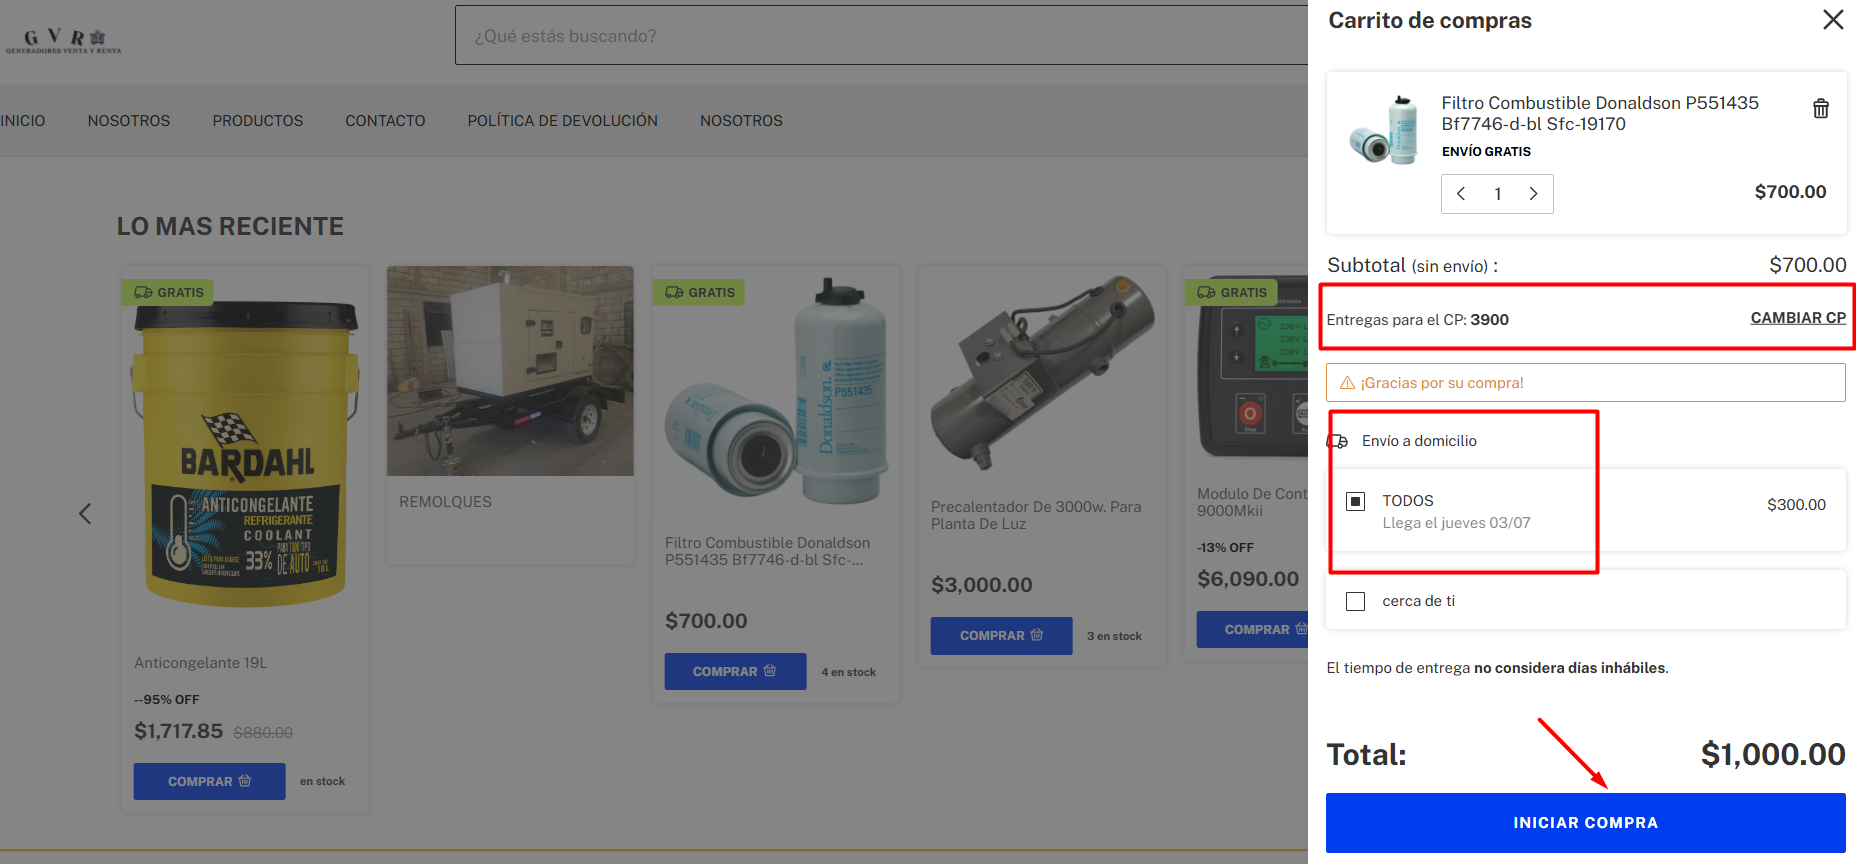Click the cart product title Filtro Combustible Donaldson
Screen dimensions: 1856x864
tap(1599, 113)
